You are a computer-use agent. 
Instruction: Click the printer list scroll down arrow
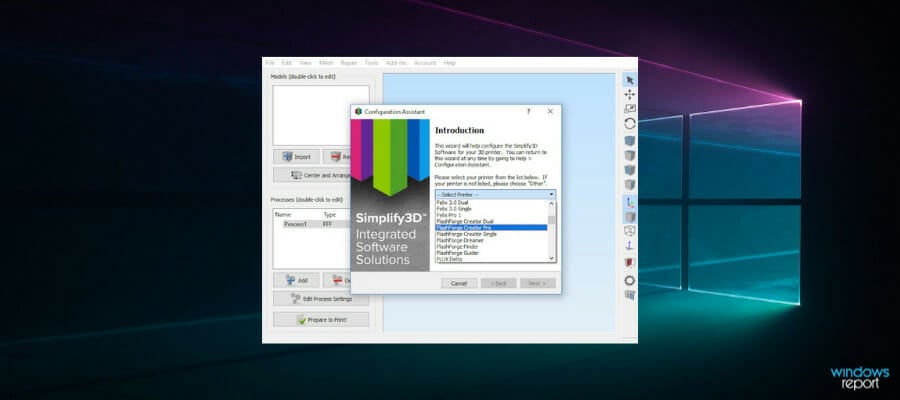tap(552, 259)
